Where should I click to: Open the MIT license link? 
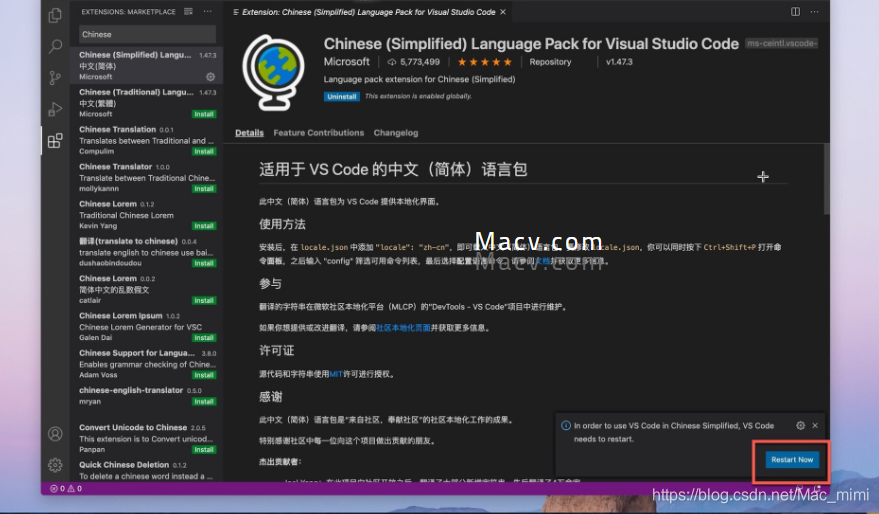pyautogui.click(x=336, y=374)
